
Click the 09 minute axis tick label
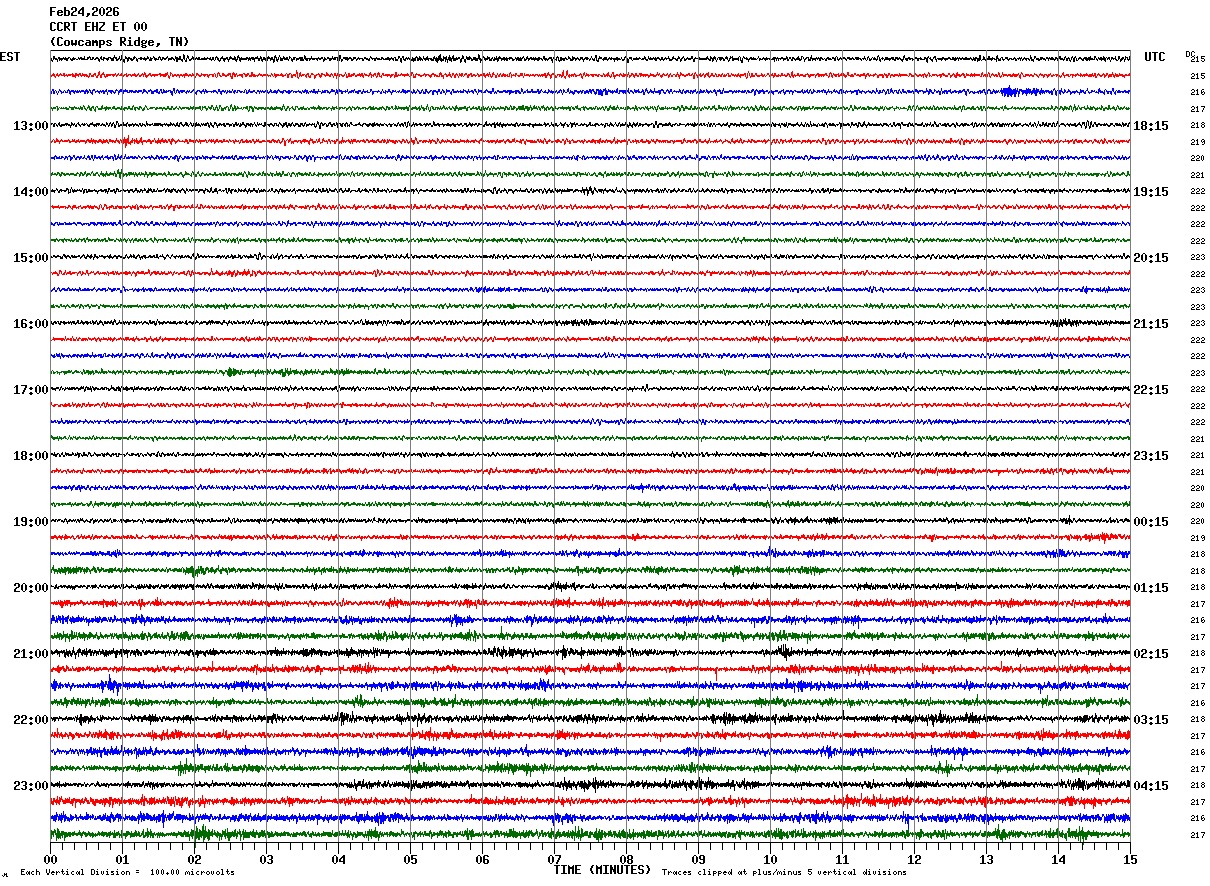tap(699, 859)
